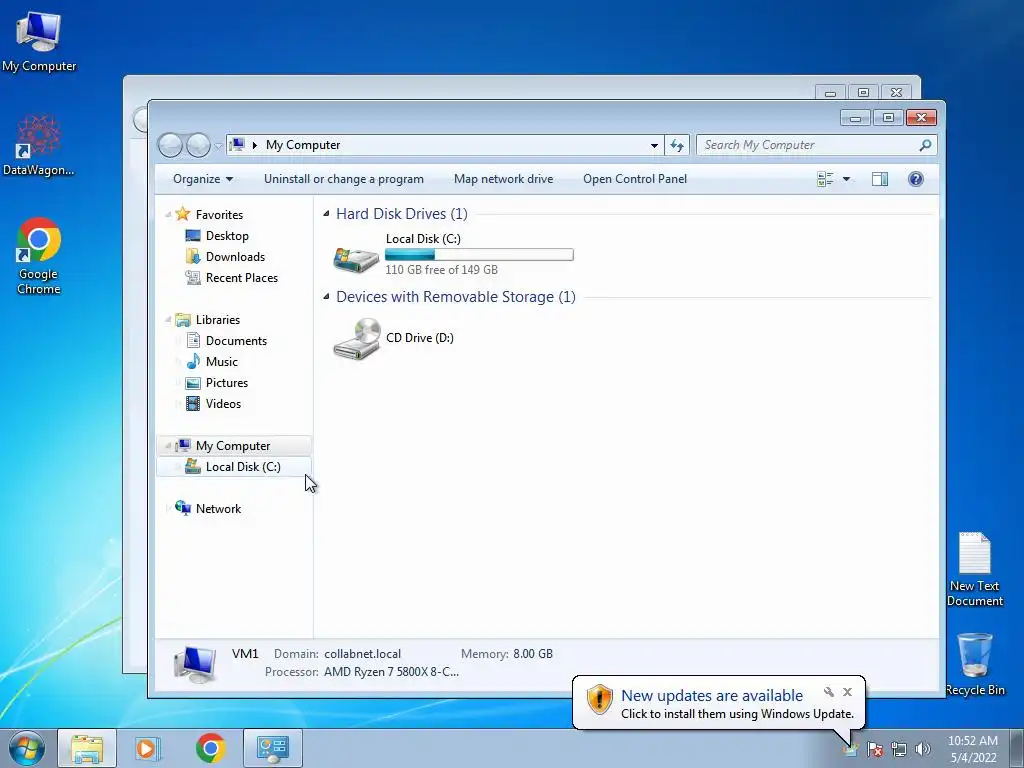This screenshot has height=768, width=1024.
Task: Open Windows Media Player from the taskbar
Action: [148, 748]
